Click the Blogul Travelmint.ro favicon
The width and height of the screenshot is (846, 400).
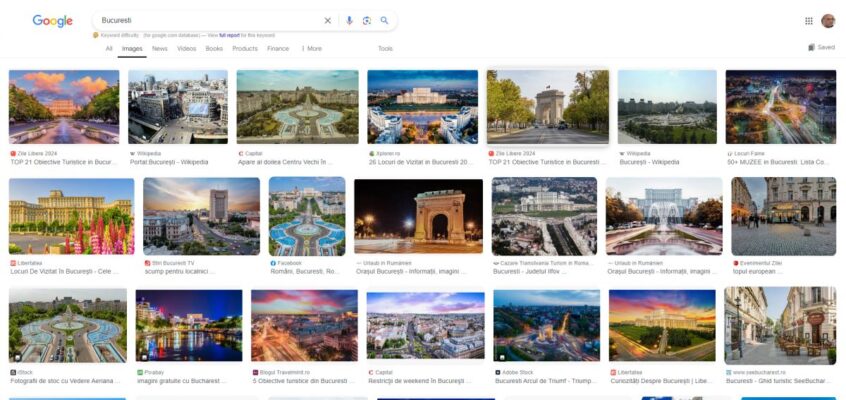[255, 372]
